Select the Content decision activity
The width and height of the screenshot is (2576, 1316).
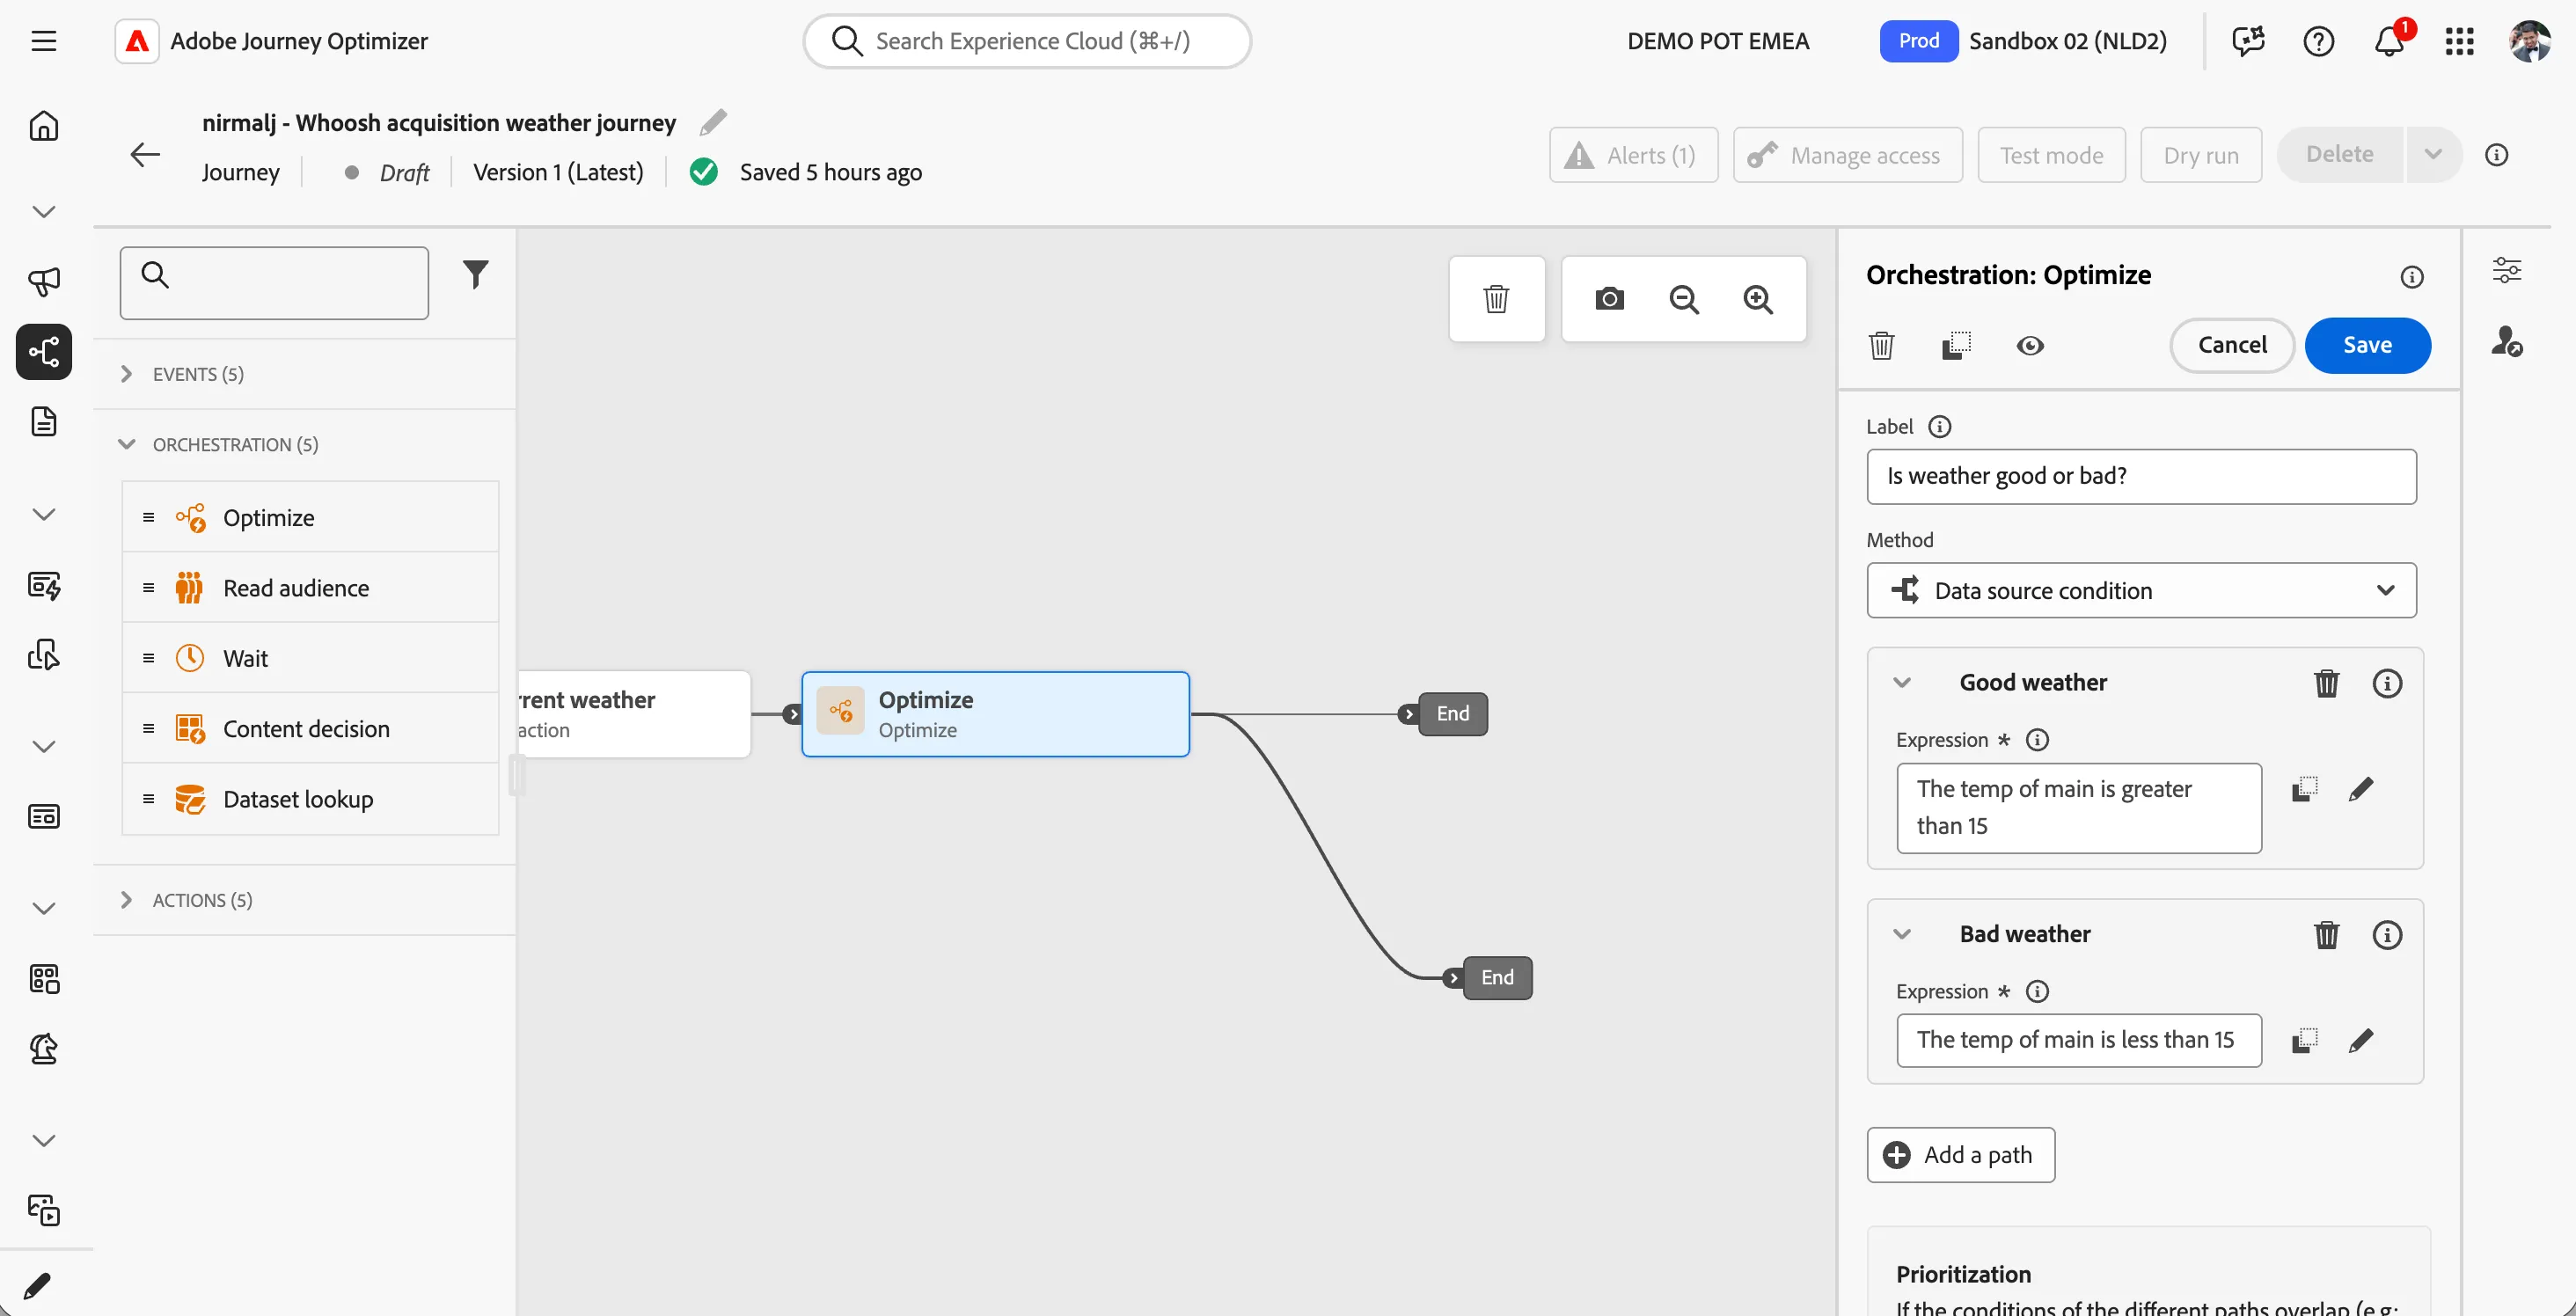coord(310,729)
